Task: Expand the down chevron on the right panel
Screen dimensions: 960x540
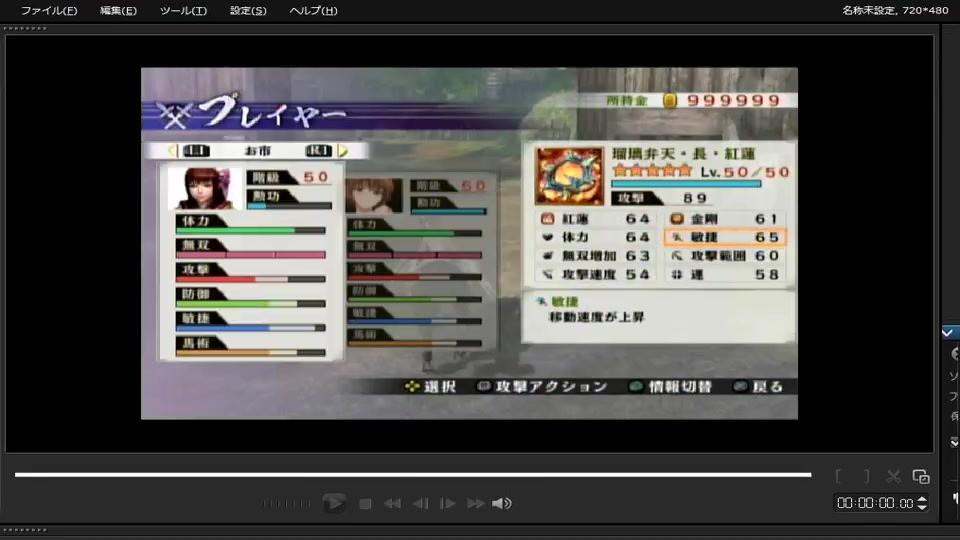Action: (x=954, y=442)
